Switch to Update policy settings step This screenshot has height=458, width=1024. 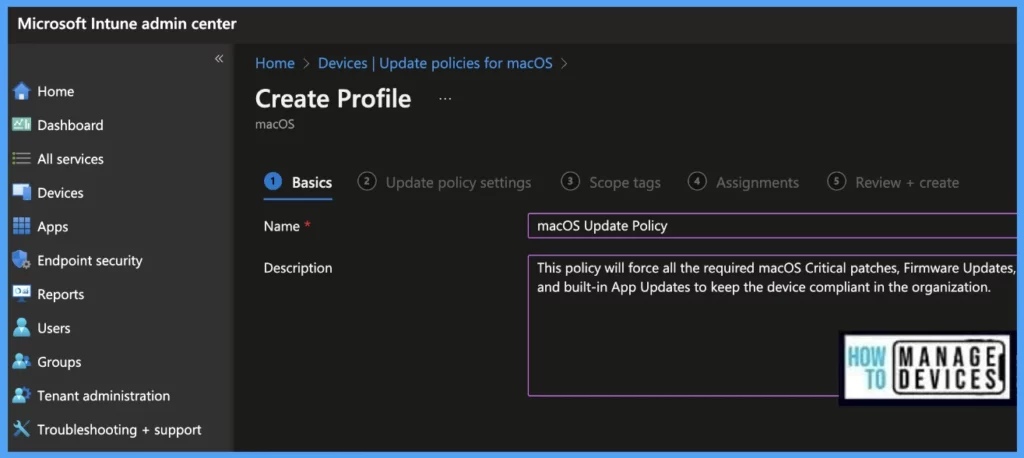point(445,182)
